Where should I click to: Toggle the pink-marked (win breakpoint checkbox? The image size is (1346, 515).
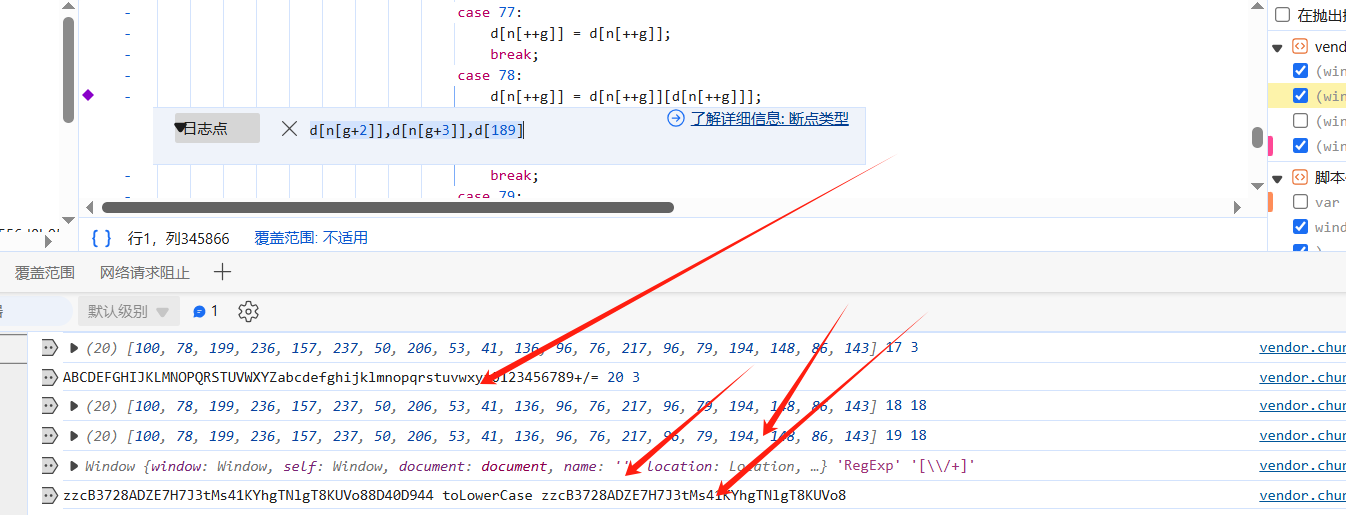pyautogui.click(x=1300, y=146)
